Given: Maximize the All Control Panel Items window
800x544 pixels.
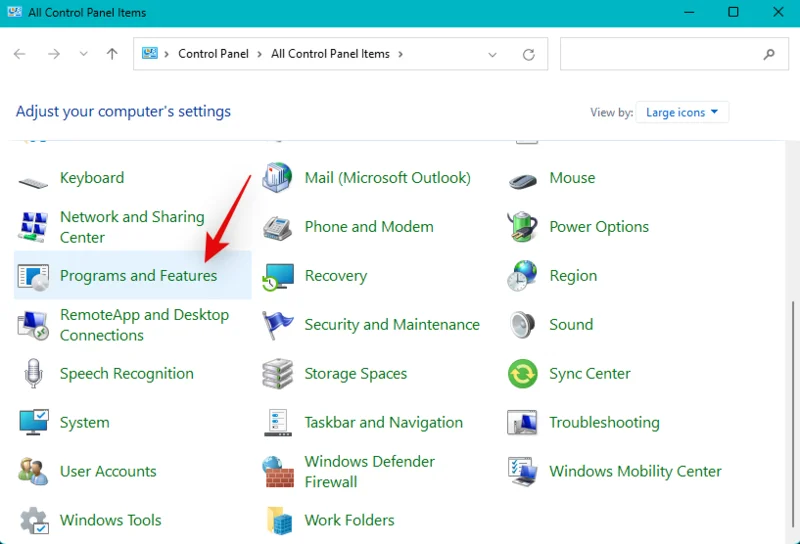Looking at the screenshot, I should tap(733, 12).
